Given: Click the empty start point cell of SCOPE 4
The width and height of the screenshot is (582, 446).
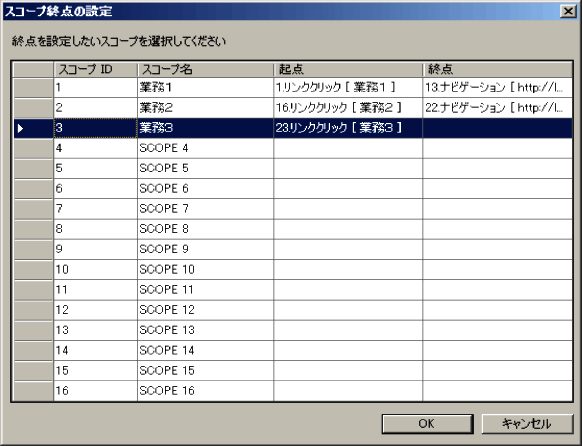Looking at the screenshot, I should tap(348, 148).
